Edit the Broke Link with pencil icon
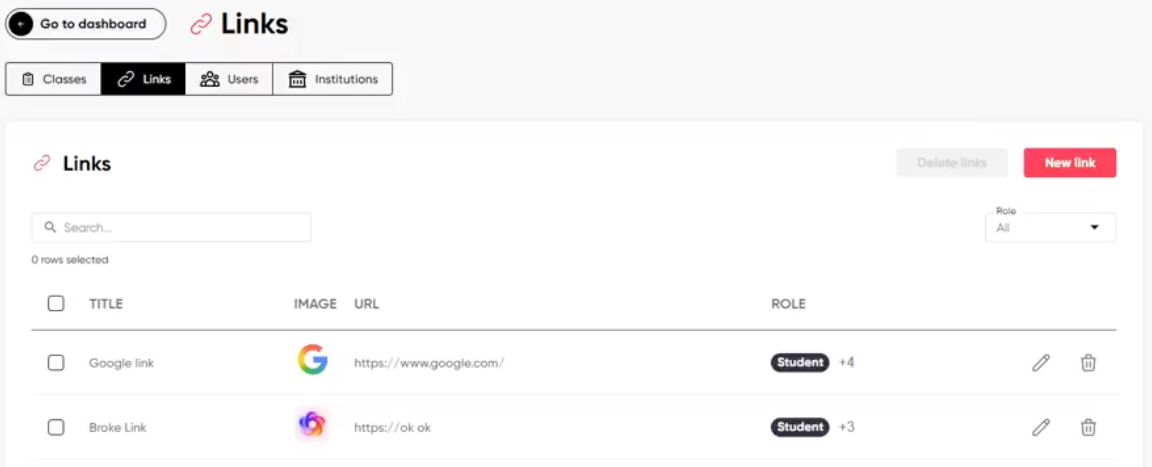Viewport: 1152px width, 467px height. click(1040, 427)
